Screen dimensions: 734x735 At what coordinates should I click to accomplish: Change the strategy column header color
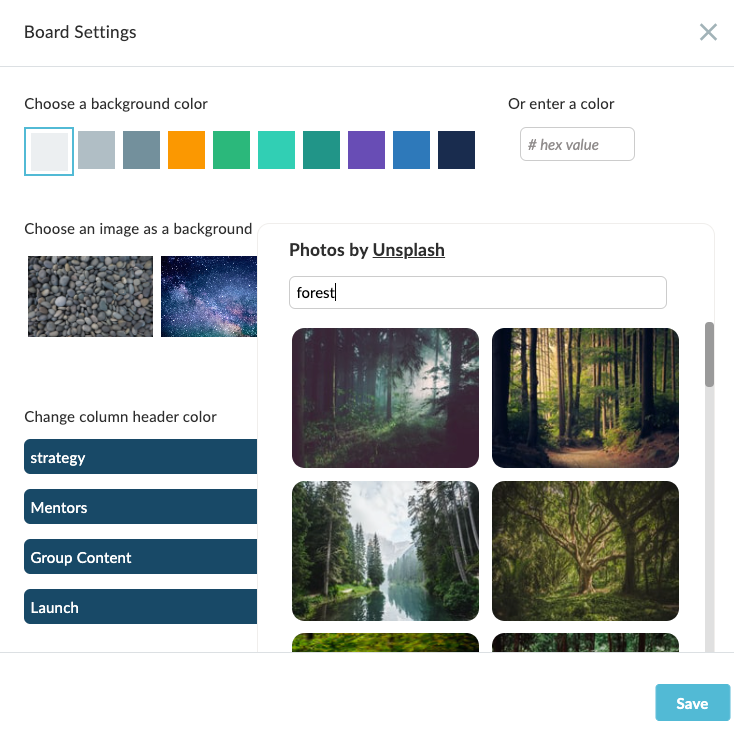pyautogui.click(x=141, y=457)
